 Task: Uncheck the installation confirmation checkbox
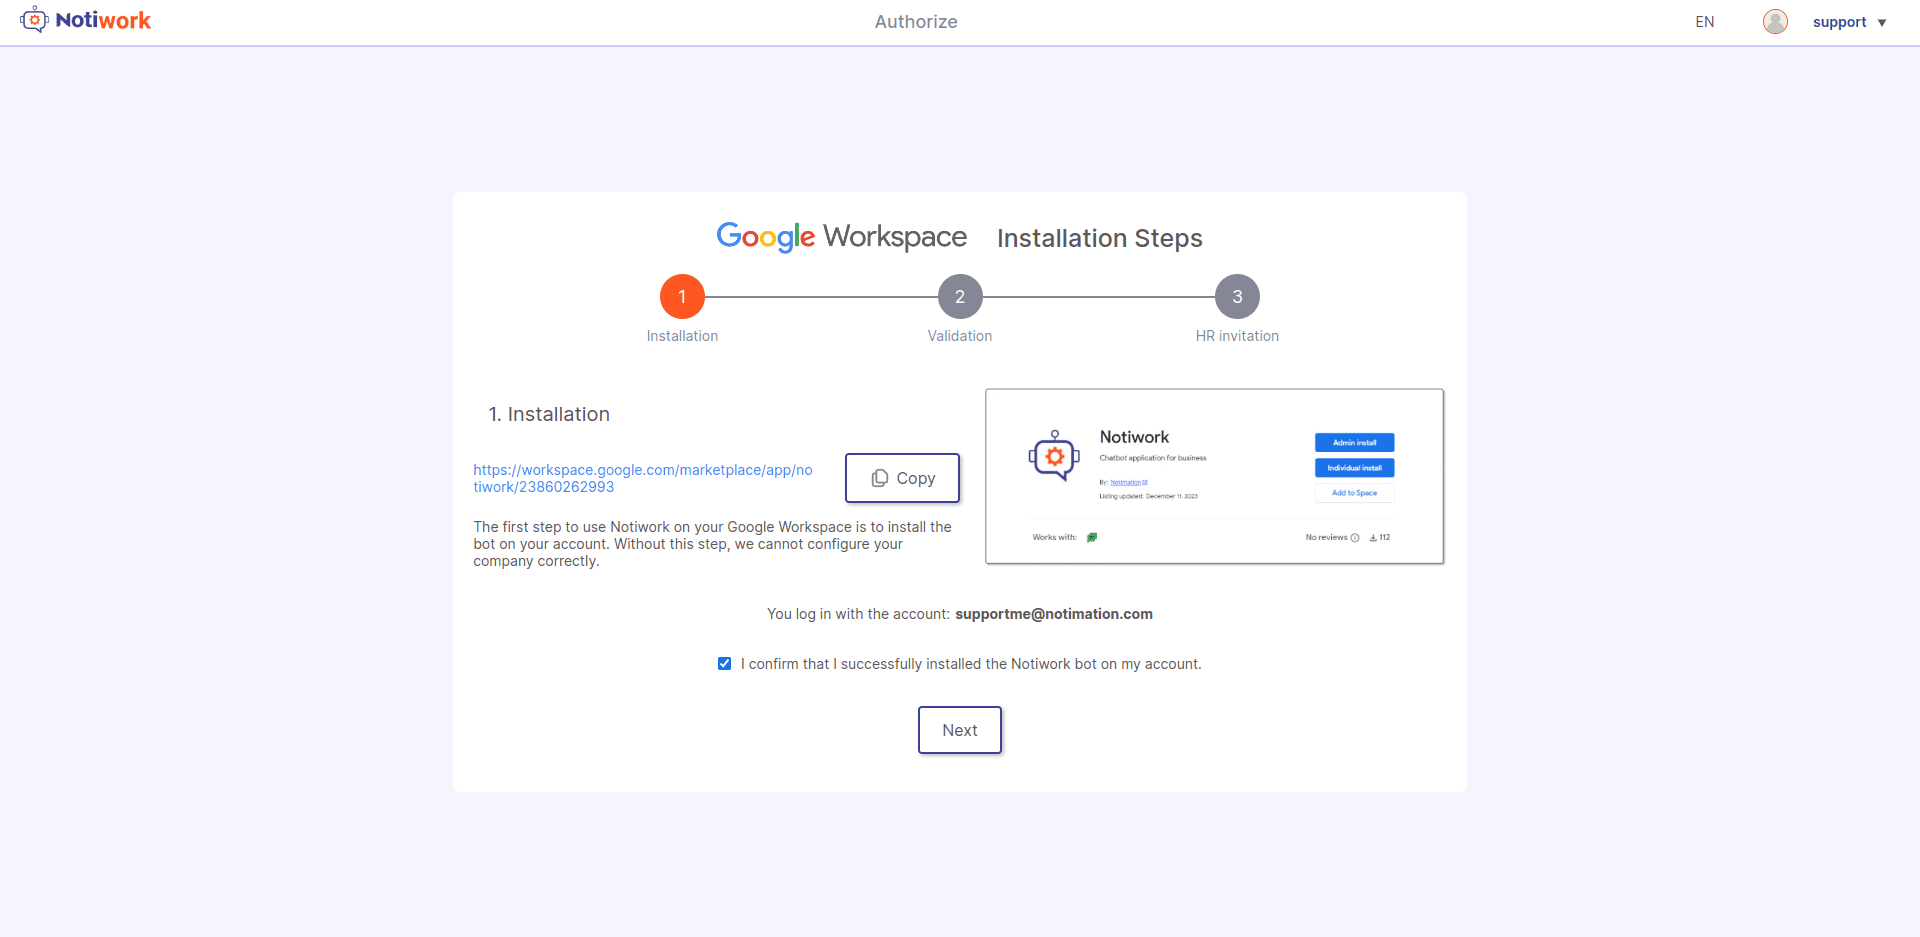[725, 664]
